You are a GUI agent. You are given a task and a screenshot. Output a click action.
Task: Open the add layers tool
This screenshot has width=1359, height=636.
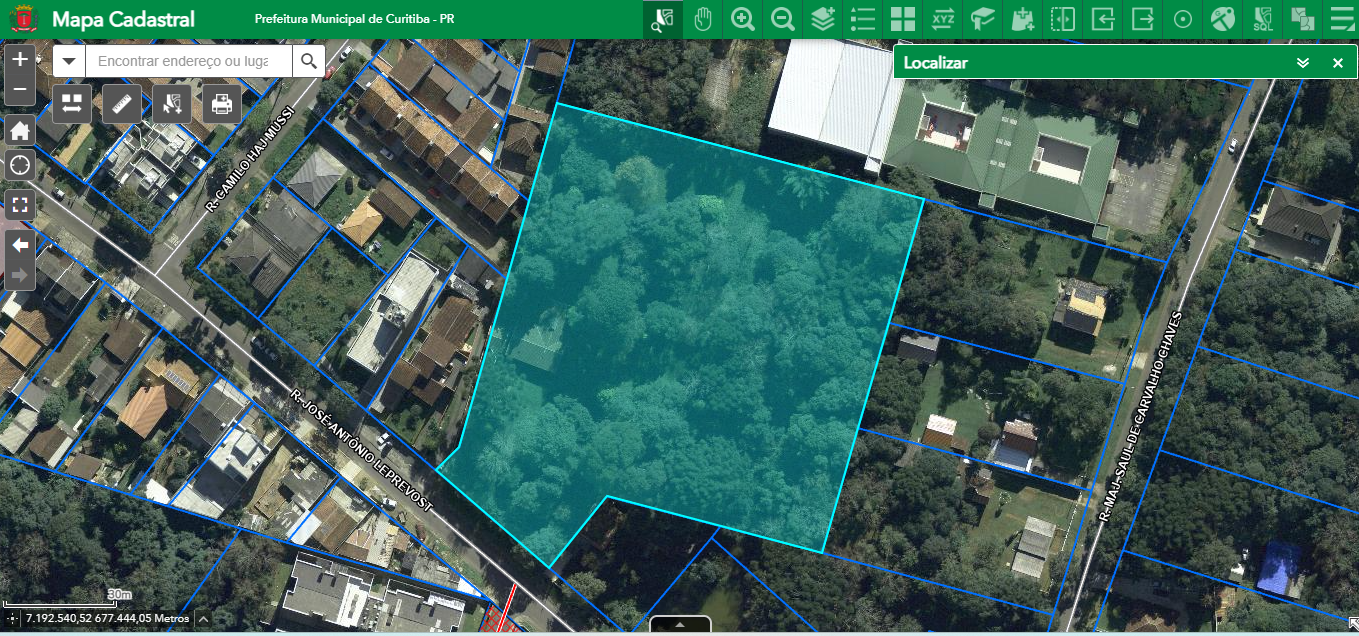(x=823, y=19)
